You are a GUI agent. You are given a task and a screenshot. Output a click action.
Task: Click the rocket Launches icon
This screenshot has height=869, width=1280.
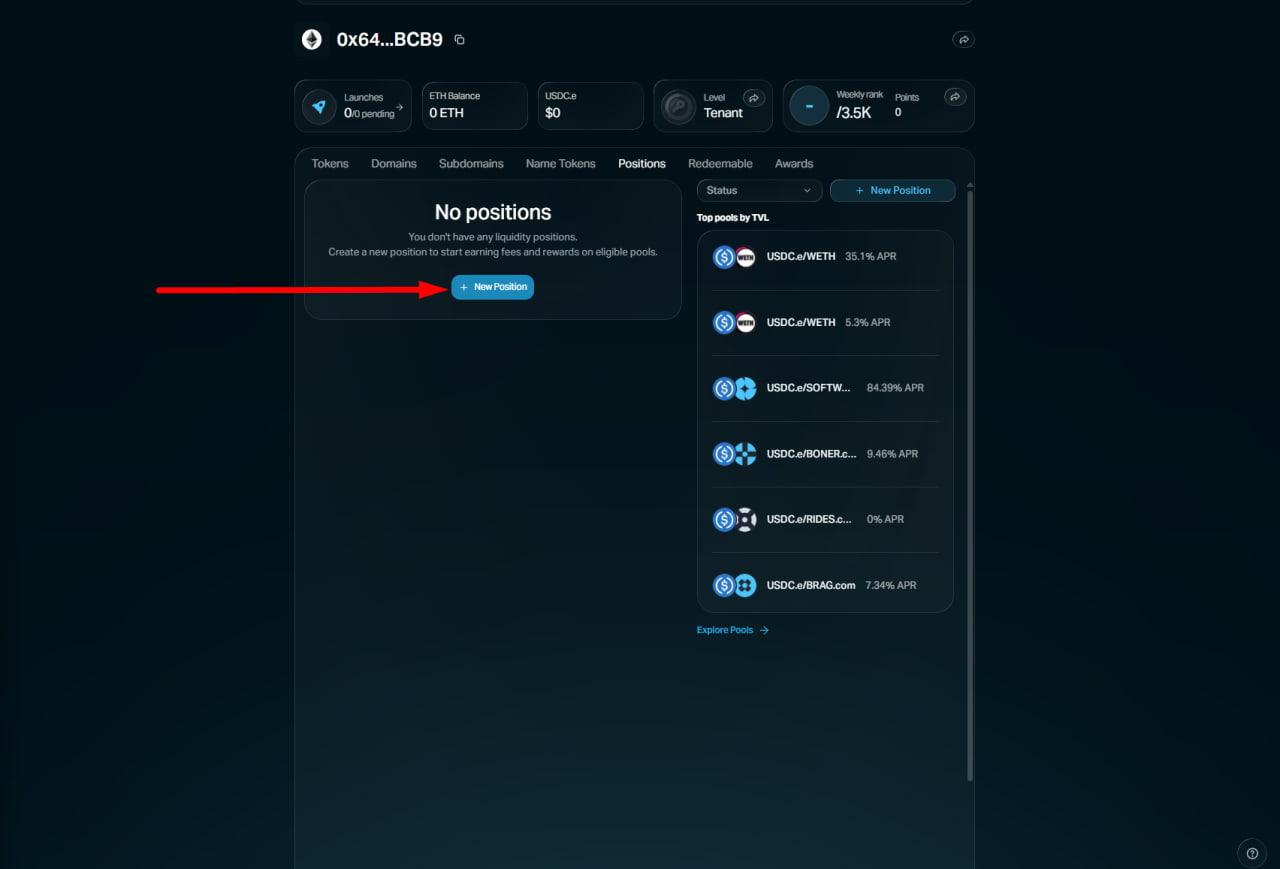319,106
